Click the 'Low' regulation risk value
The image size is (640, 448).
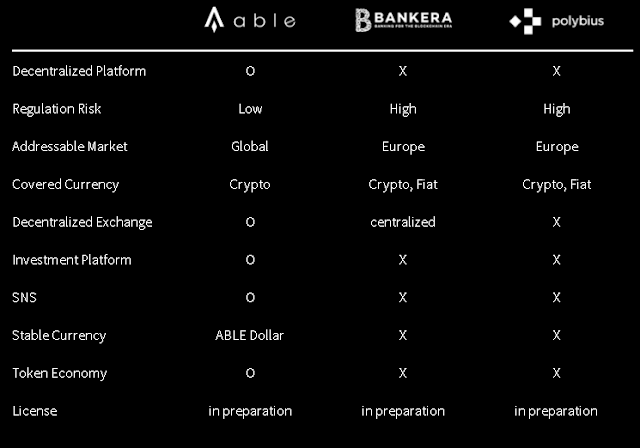[x=250, y=109]
